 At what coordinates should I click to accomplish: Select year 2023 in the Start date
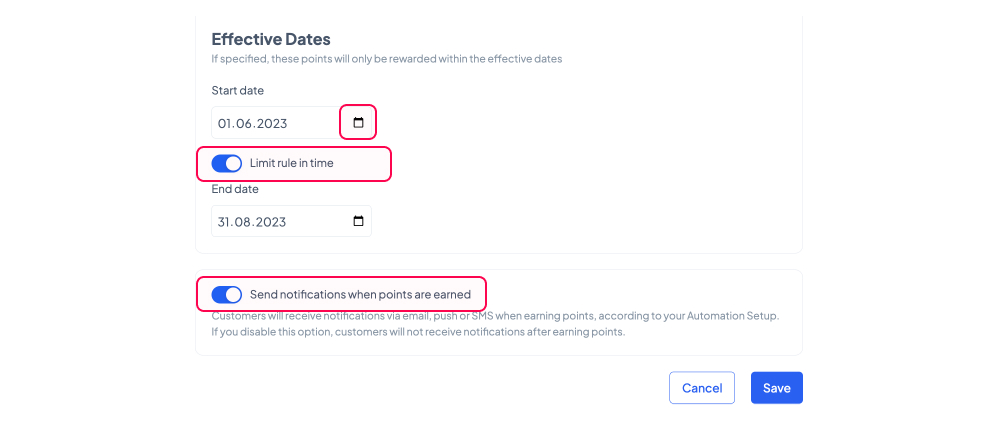(271, 124)
